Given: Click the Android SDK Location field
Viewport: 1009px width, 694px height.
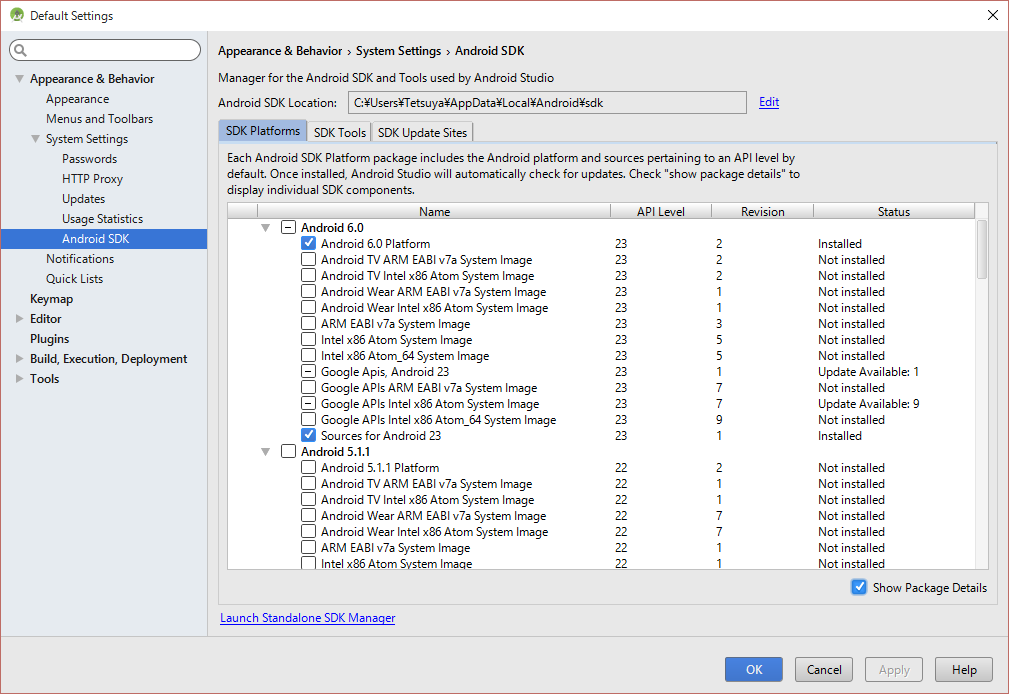Looking at the screenshot, I should (547, 102).
